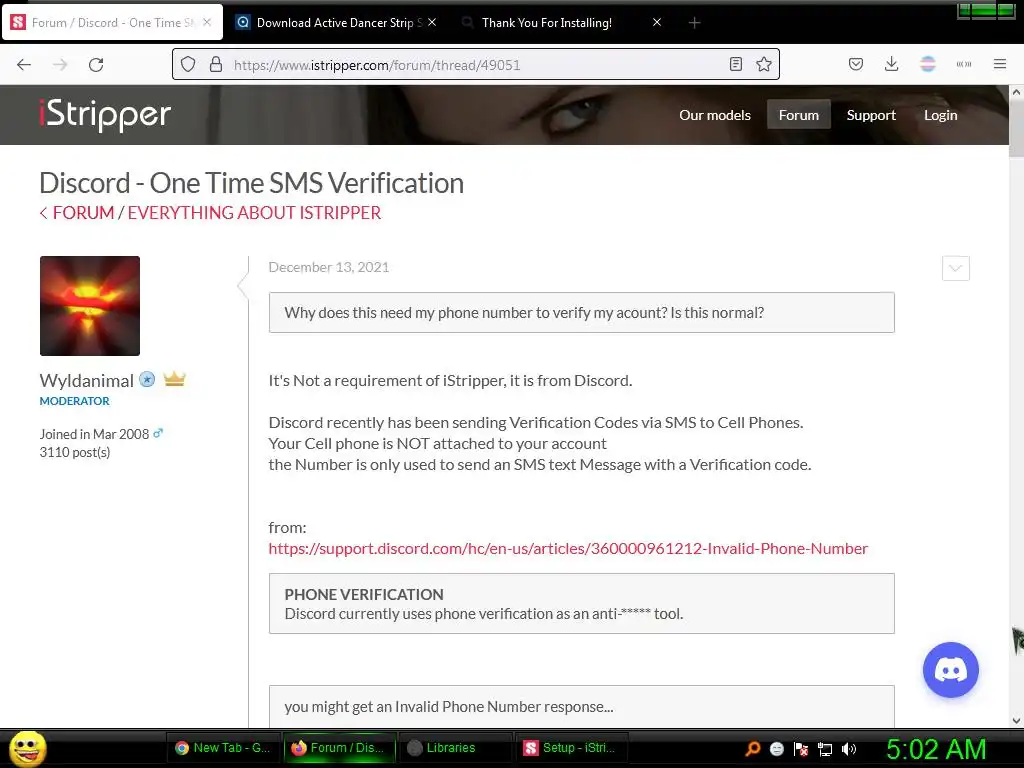Click the striped round extension icon
This screenshot has width=1024, height=768.
(927, 64)
